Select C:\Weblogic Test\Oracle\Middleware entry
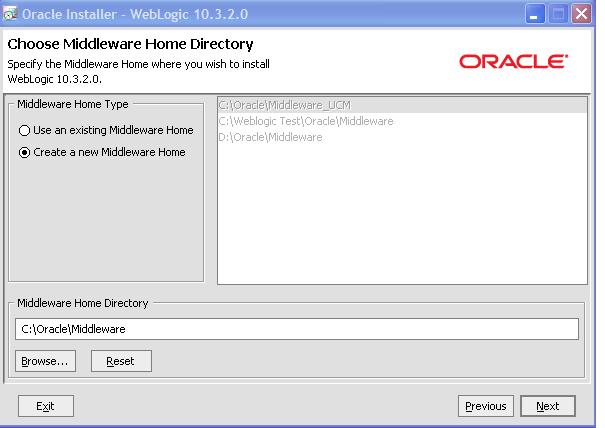Viewport: 605px width, 428px height. point(402,121)
